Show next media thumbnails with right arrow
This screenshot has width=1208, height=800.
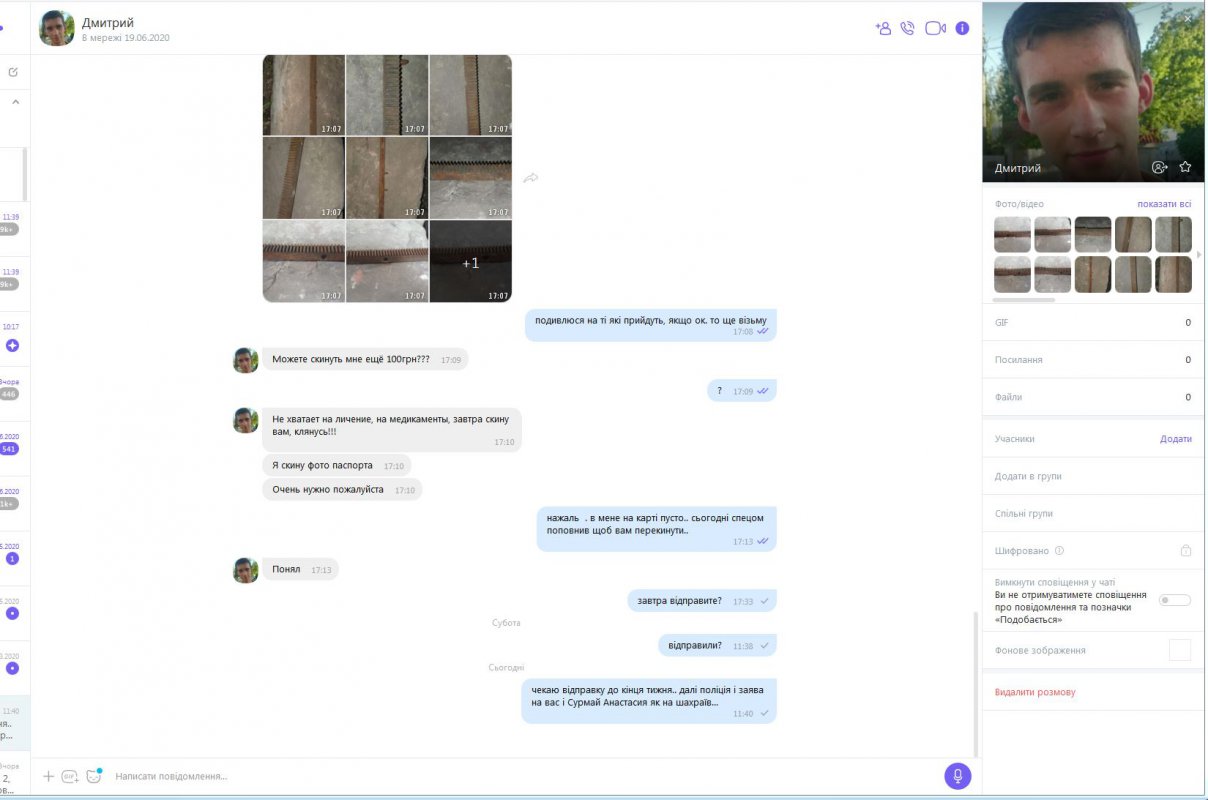tap(1199, 255)
